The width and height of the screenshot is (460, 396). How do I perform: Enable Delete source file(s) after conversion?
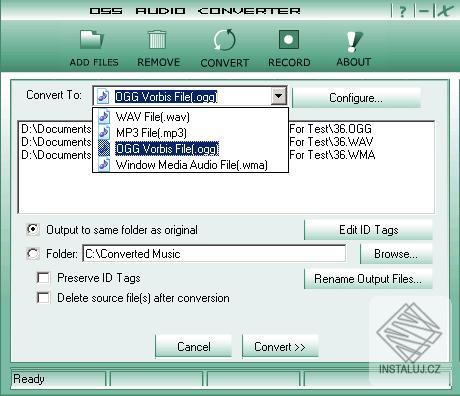pyautogui.click(x=43, y=298)
